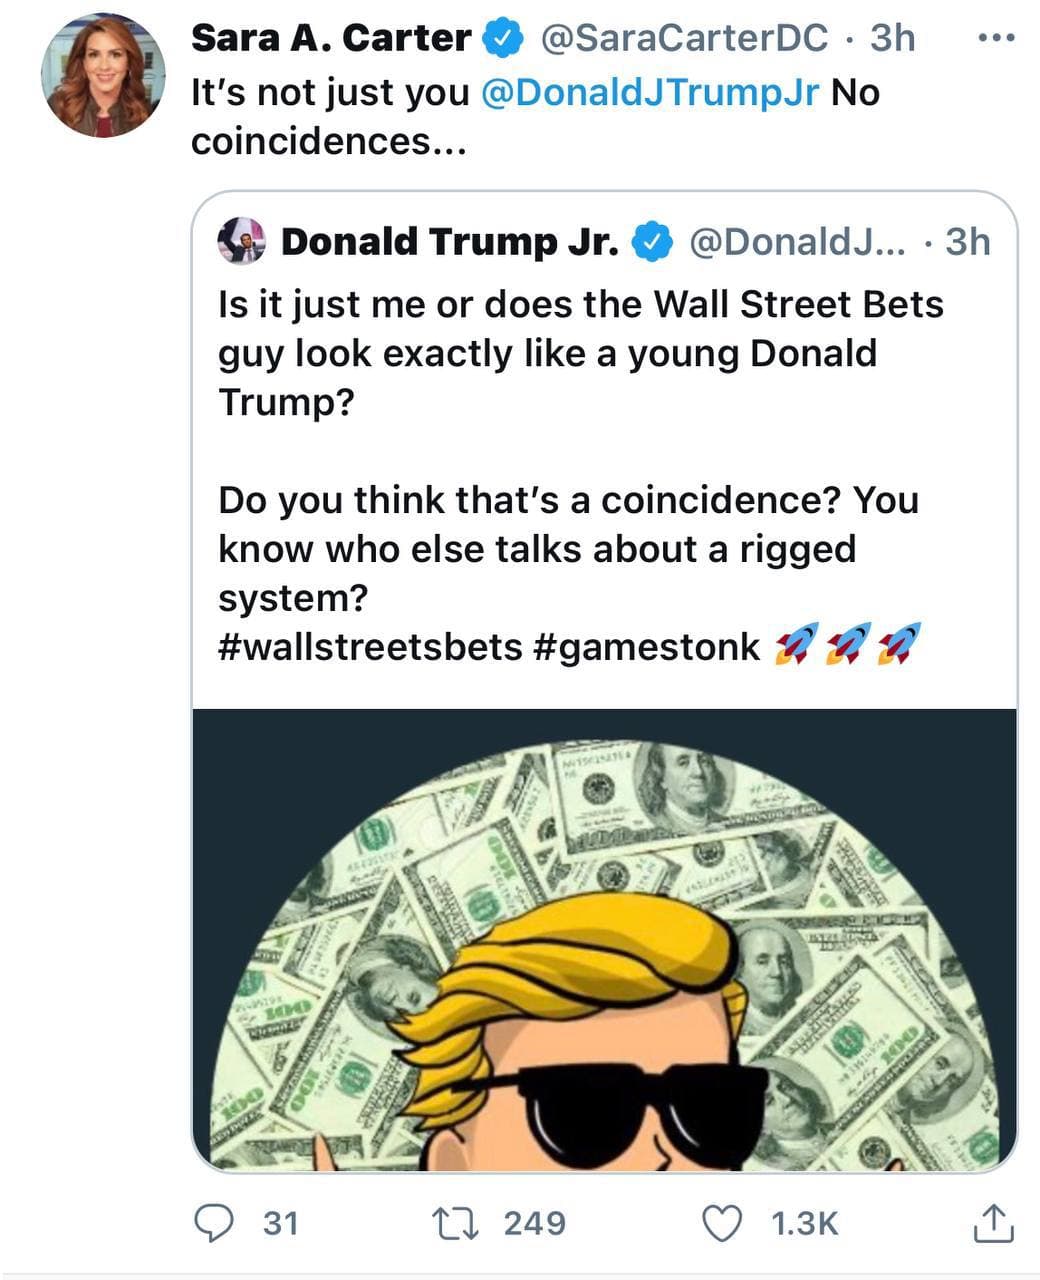Click the 31 replies count

280,1223
